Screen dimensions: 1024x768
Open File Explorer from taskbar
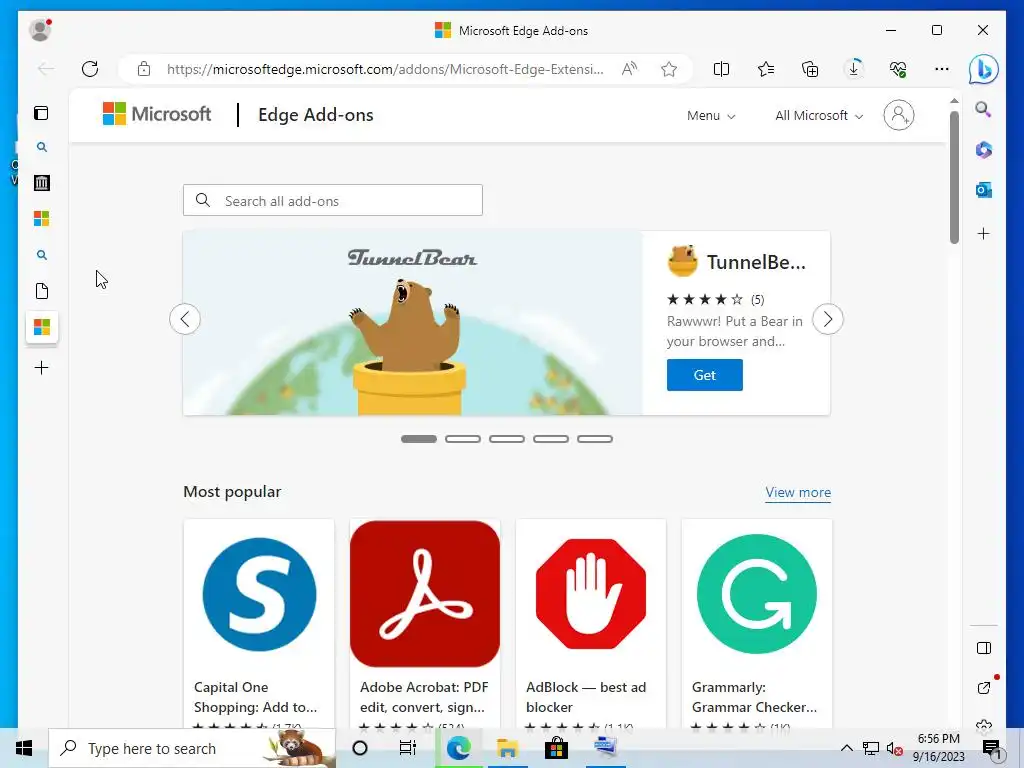pos(507,748)
